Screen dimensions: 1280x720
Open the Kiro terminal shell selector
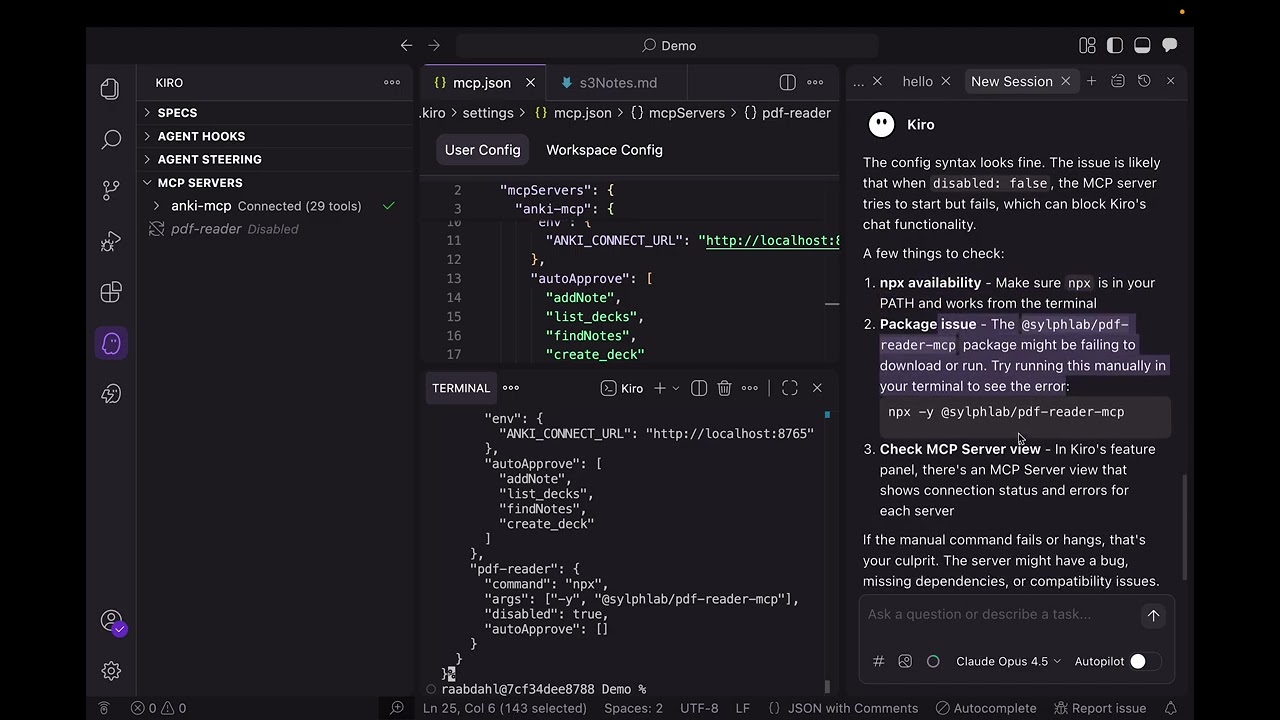pos(622,388)
